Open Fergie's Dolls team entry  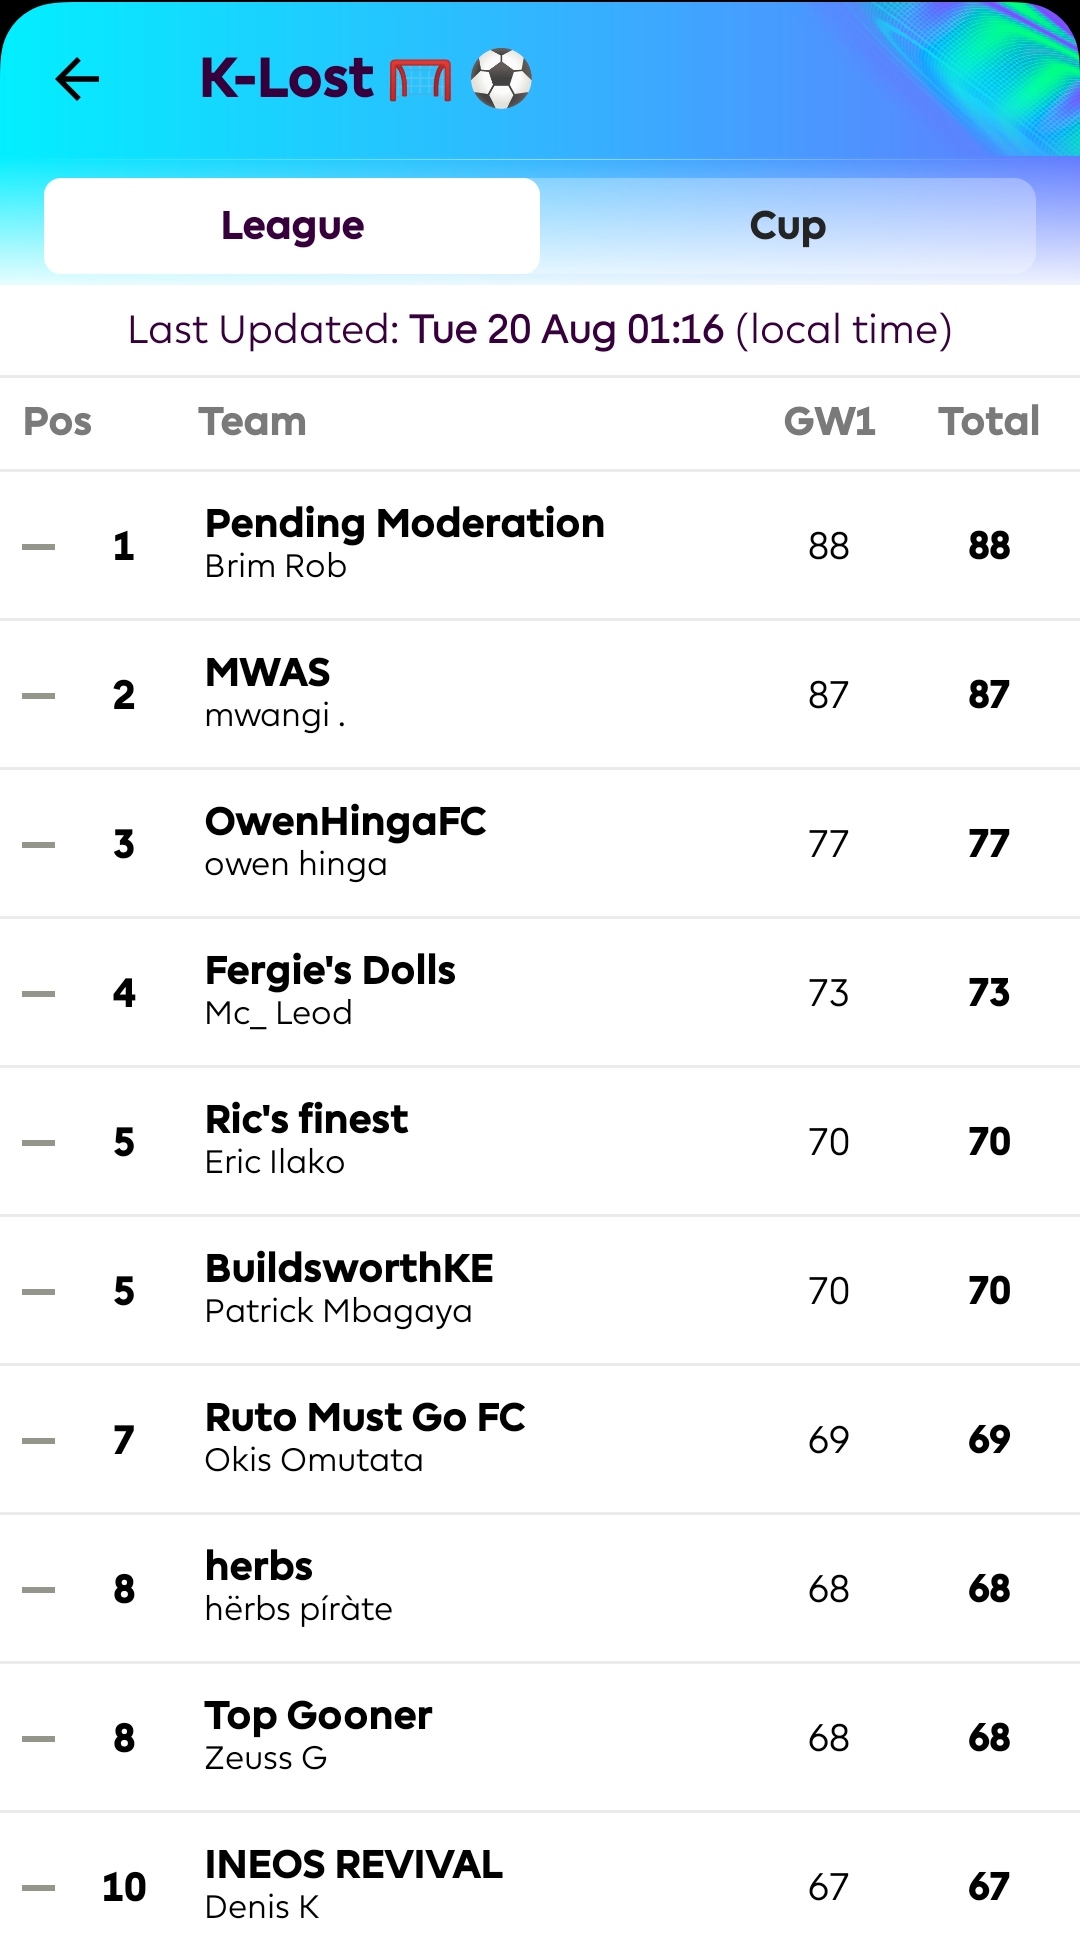pos(540,992)
